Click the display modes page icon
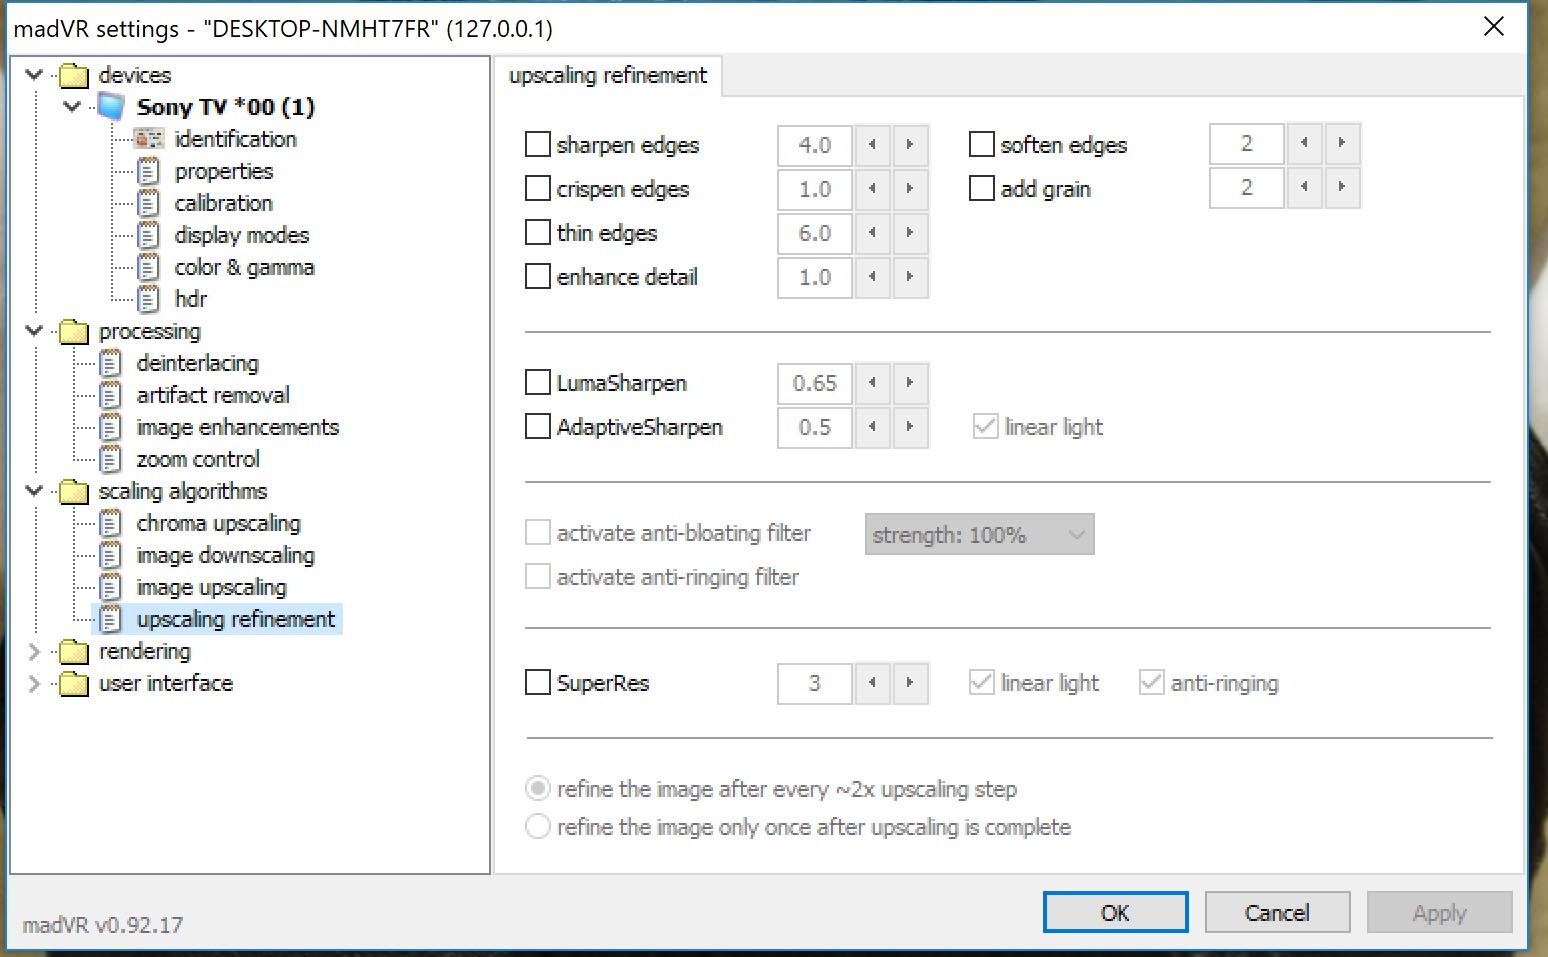This screenshot has width=1548, height=957. (148, 235)
